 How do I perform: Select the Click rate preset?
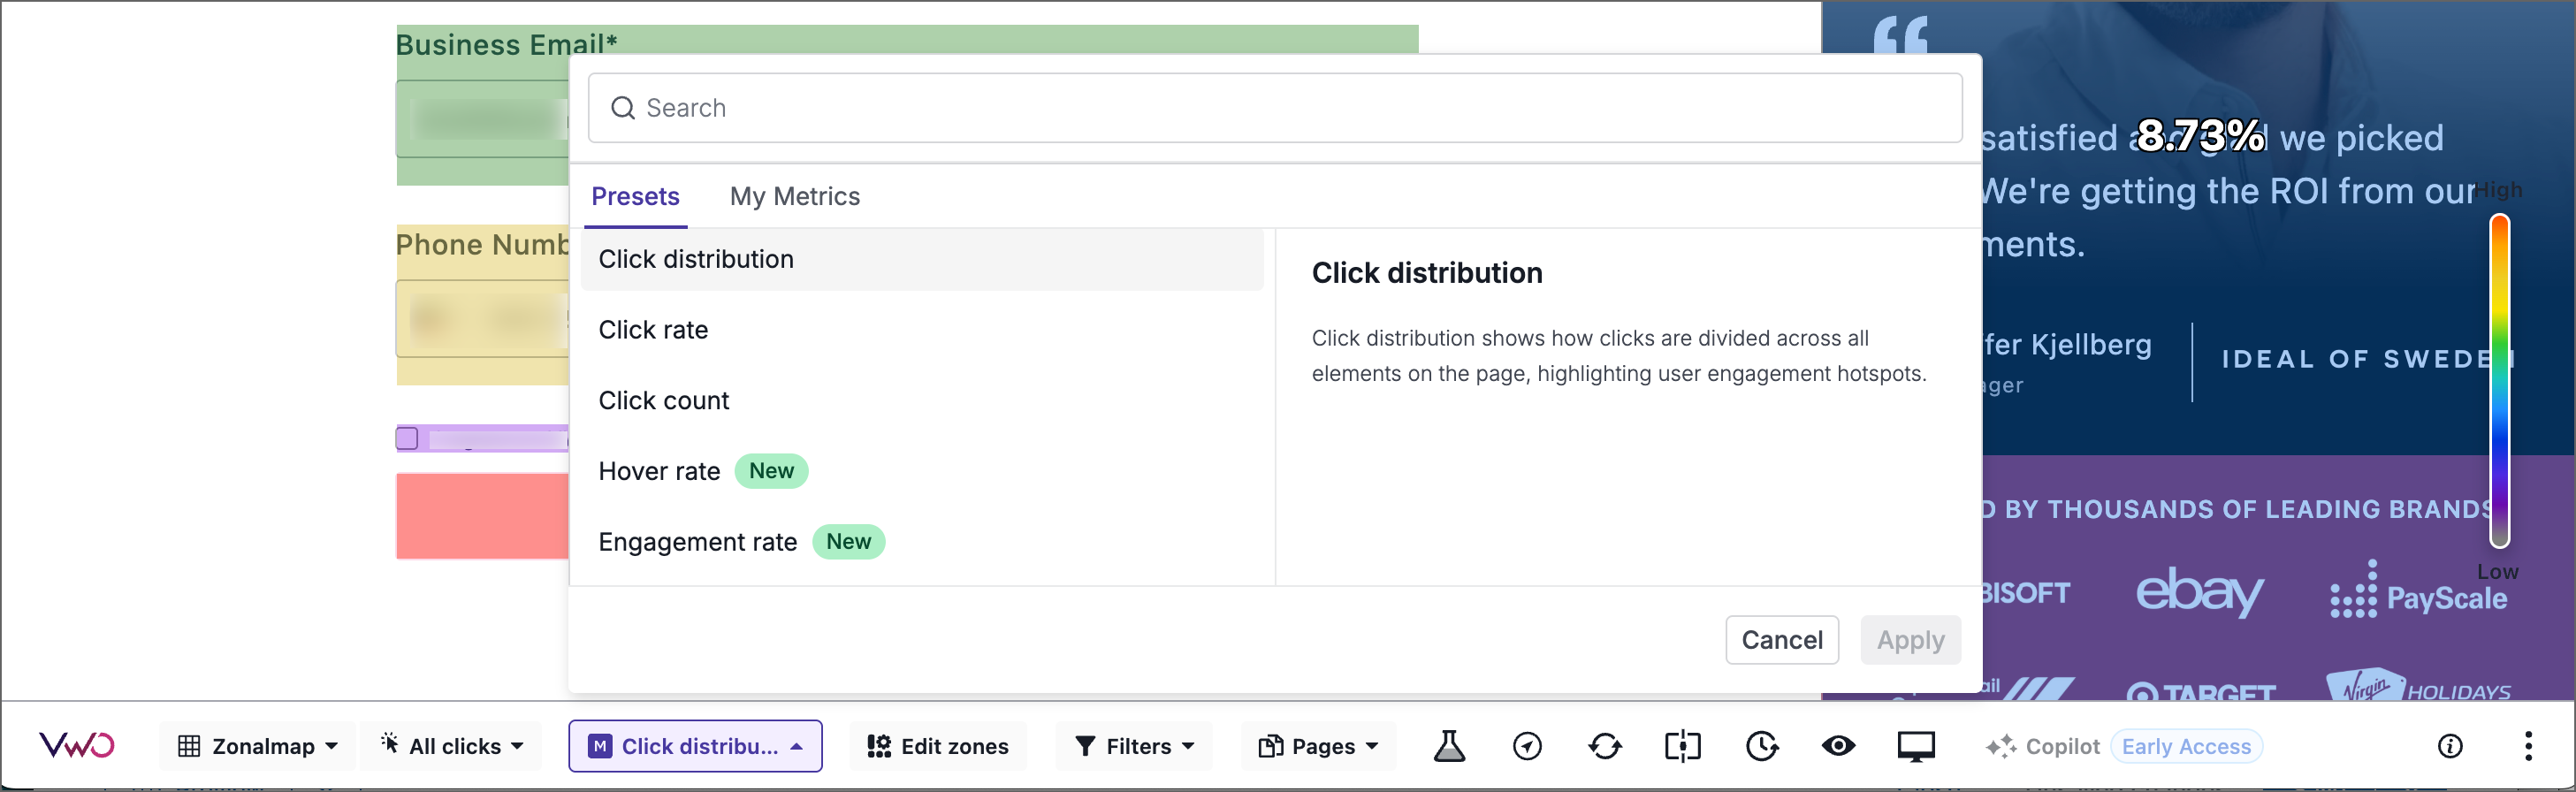click(653, 330)
